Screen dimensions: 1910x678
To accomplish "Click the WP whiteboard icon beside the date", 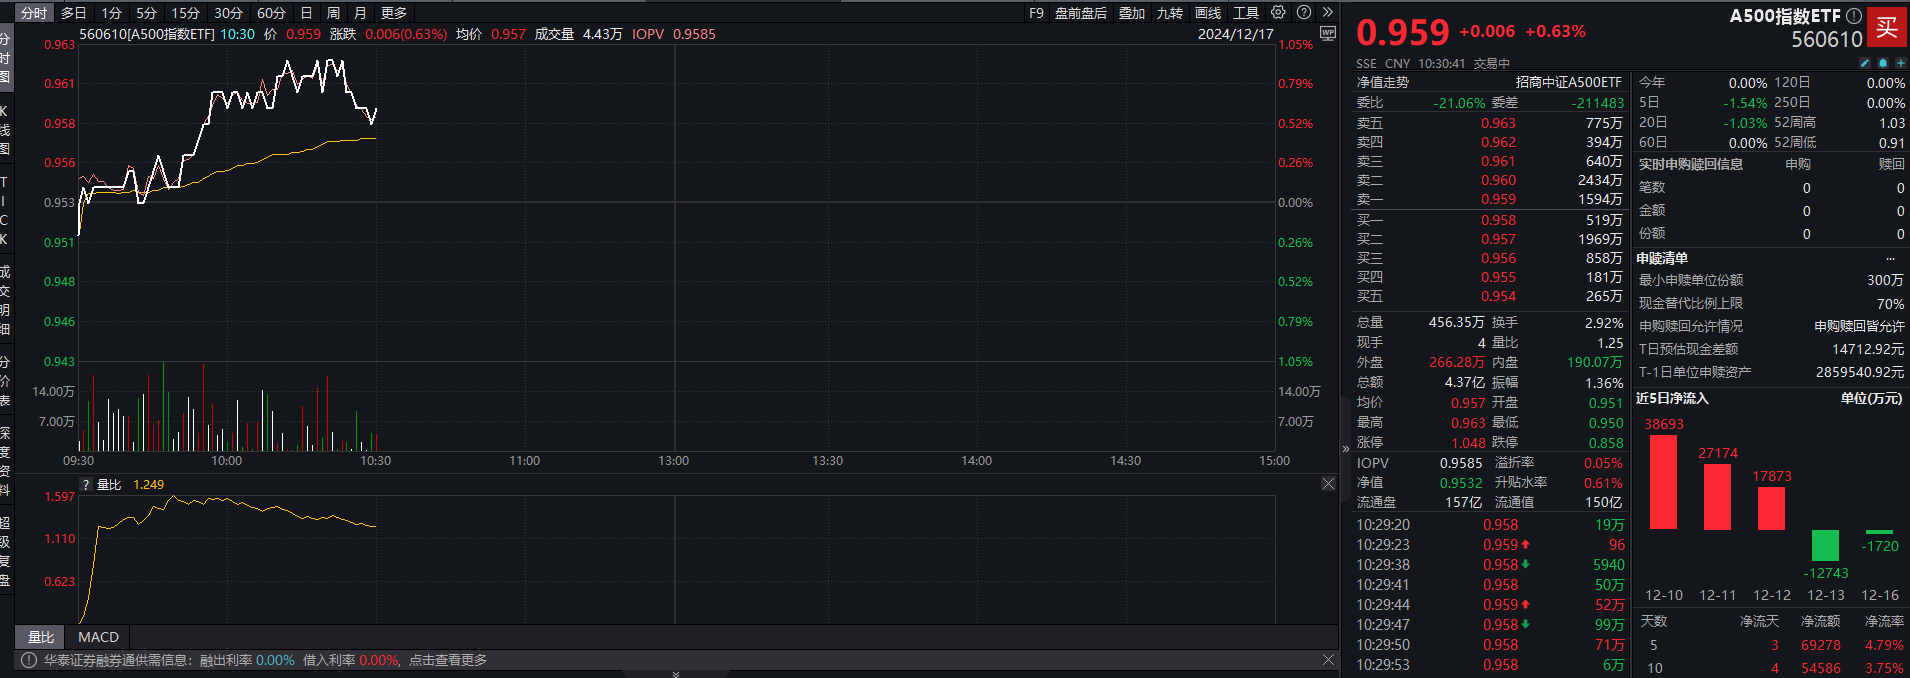I will [x=1328, y=33].
